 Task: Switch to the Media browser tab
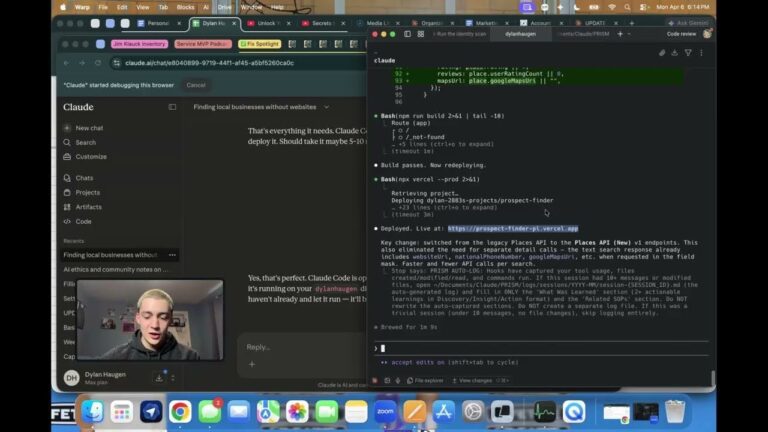tap(378, 23)
